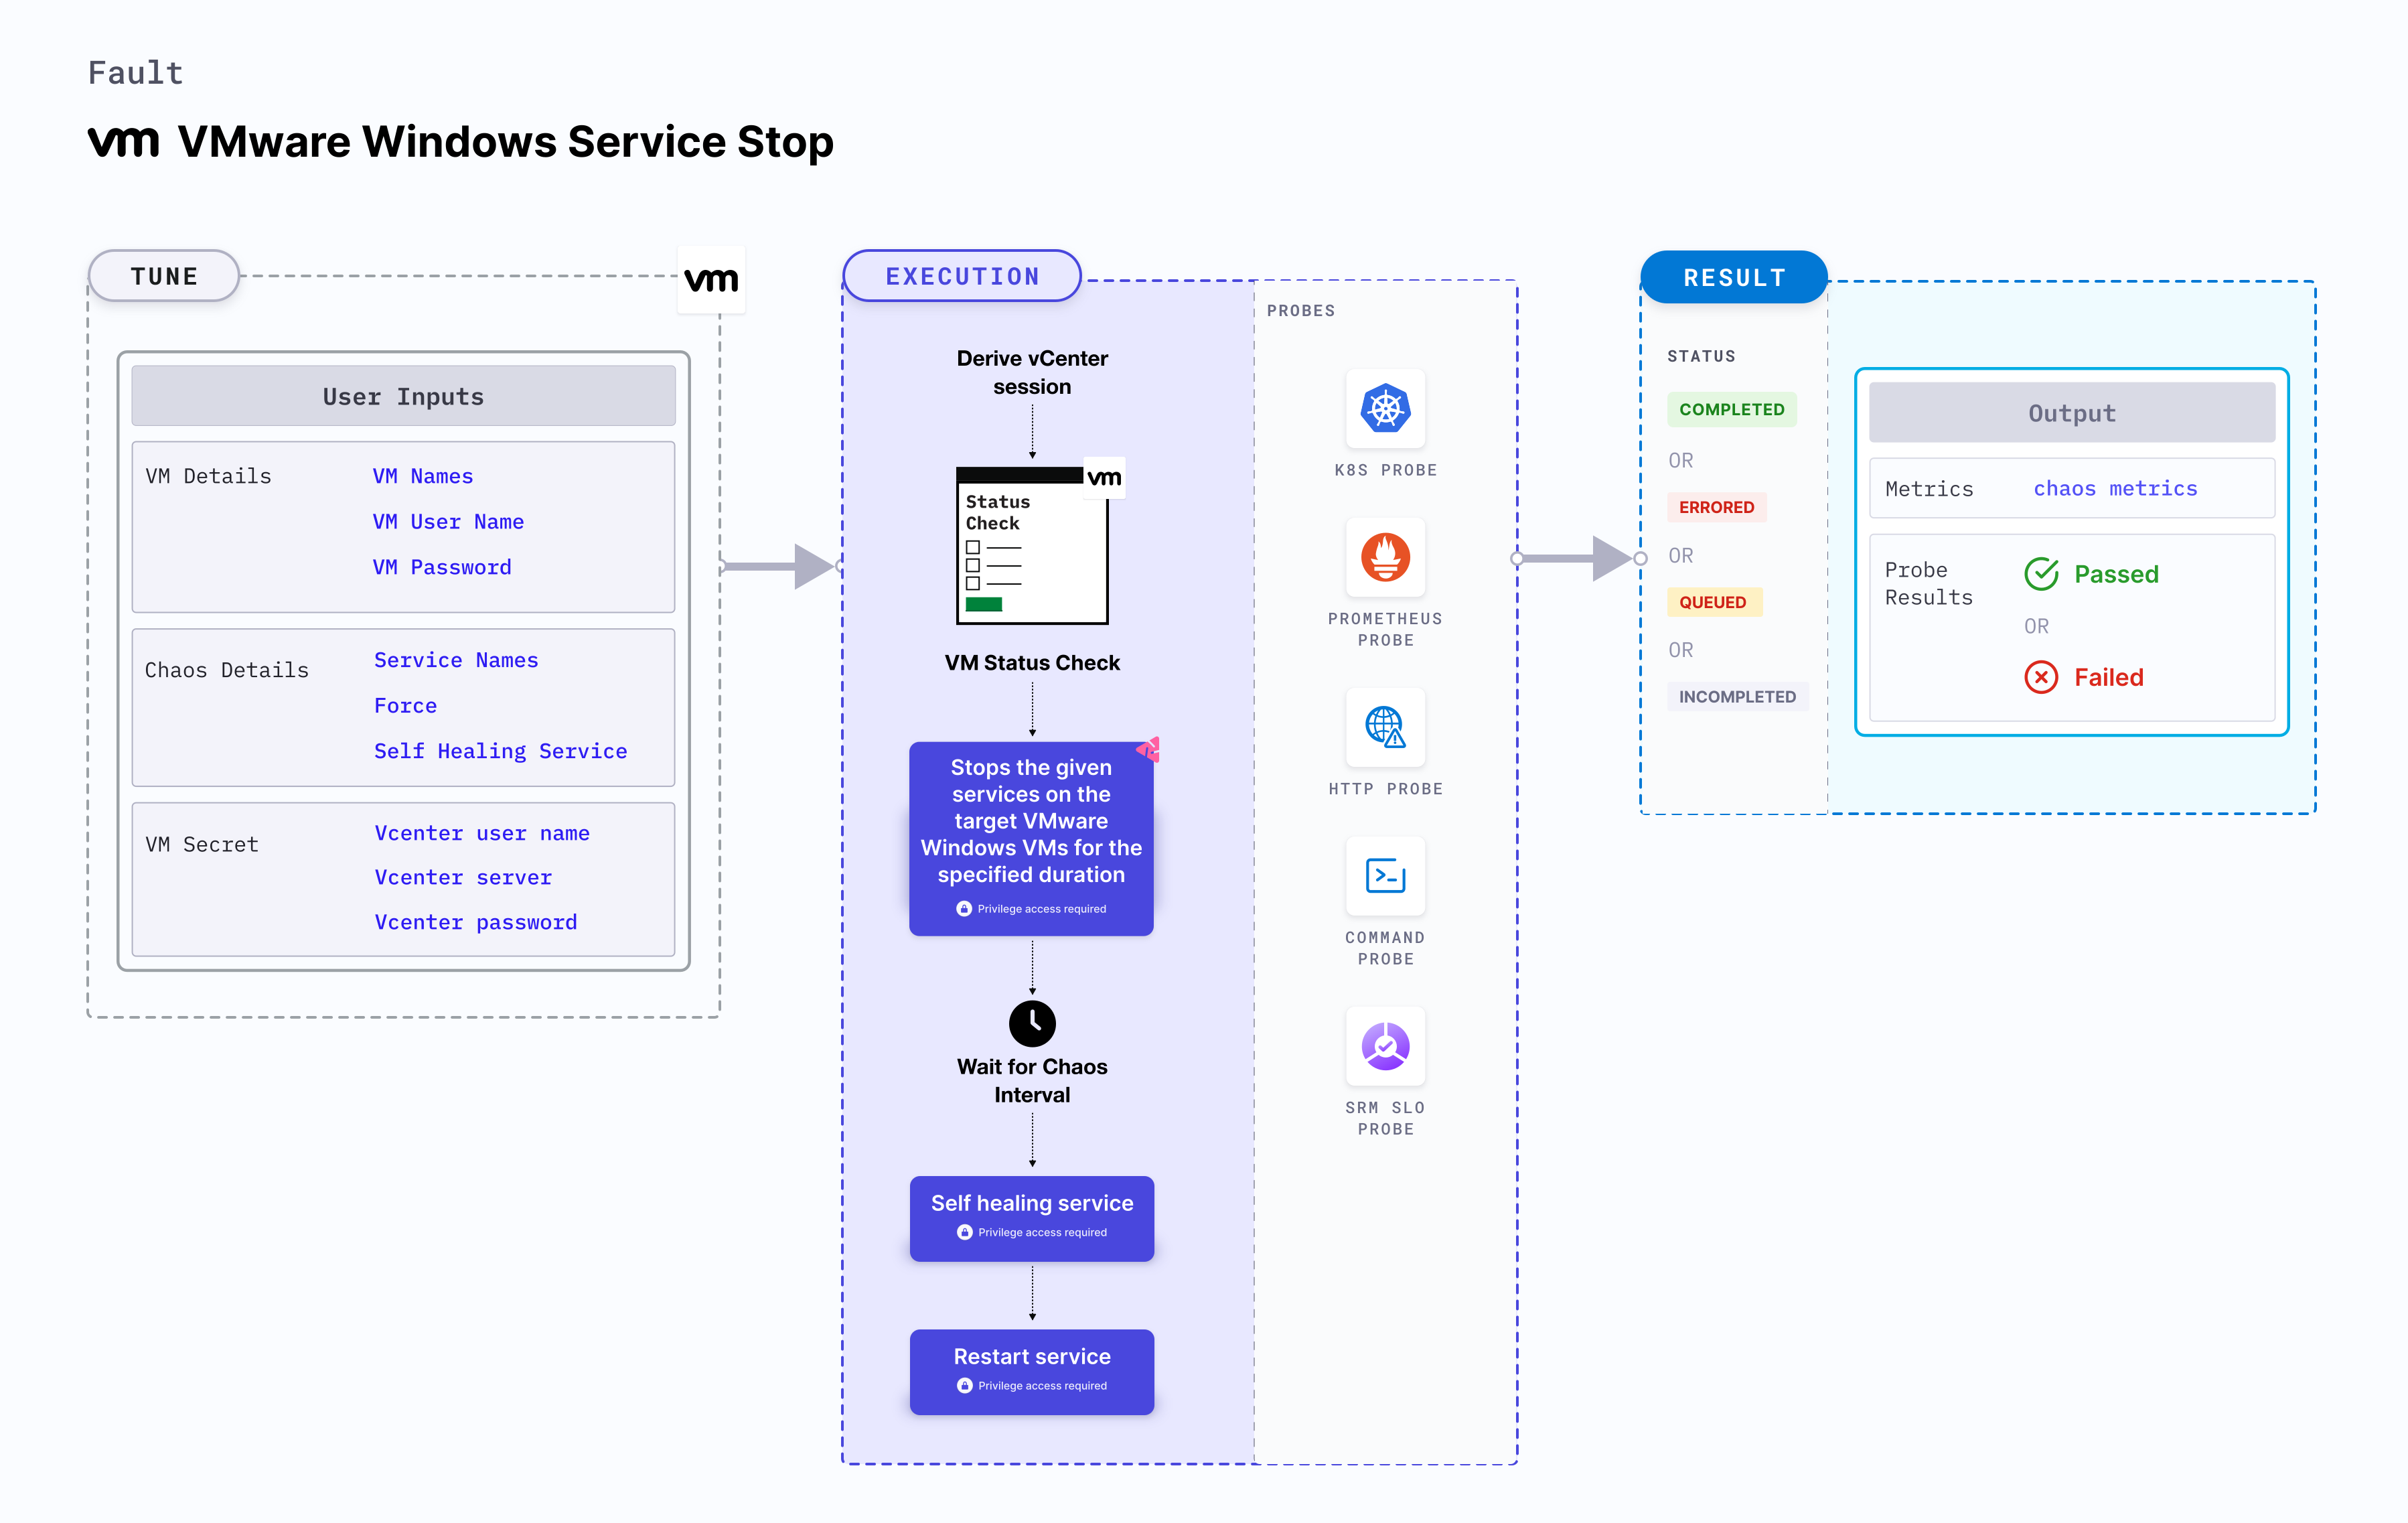Open the User Inputs header
Viewport: 2408px width, 1523px height.
(x=402, y=396)
